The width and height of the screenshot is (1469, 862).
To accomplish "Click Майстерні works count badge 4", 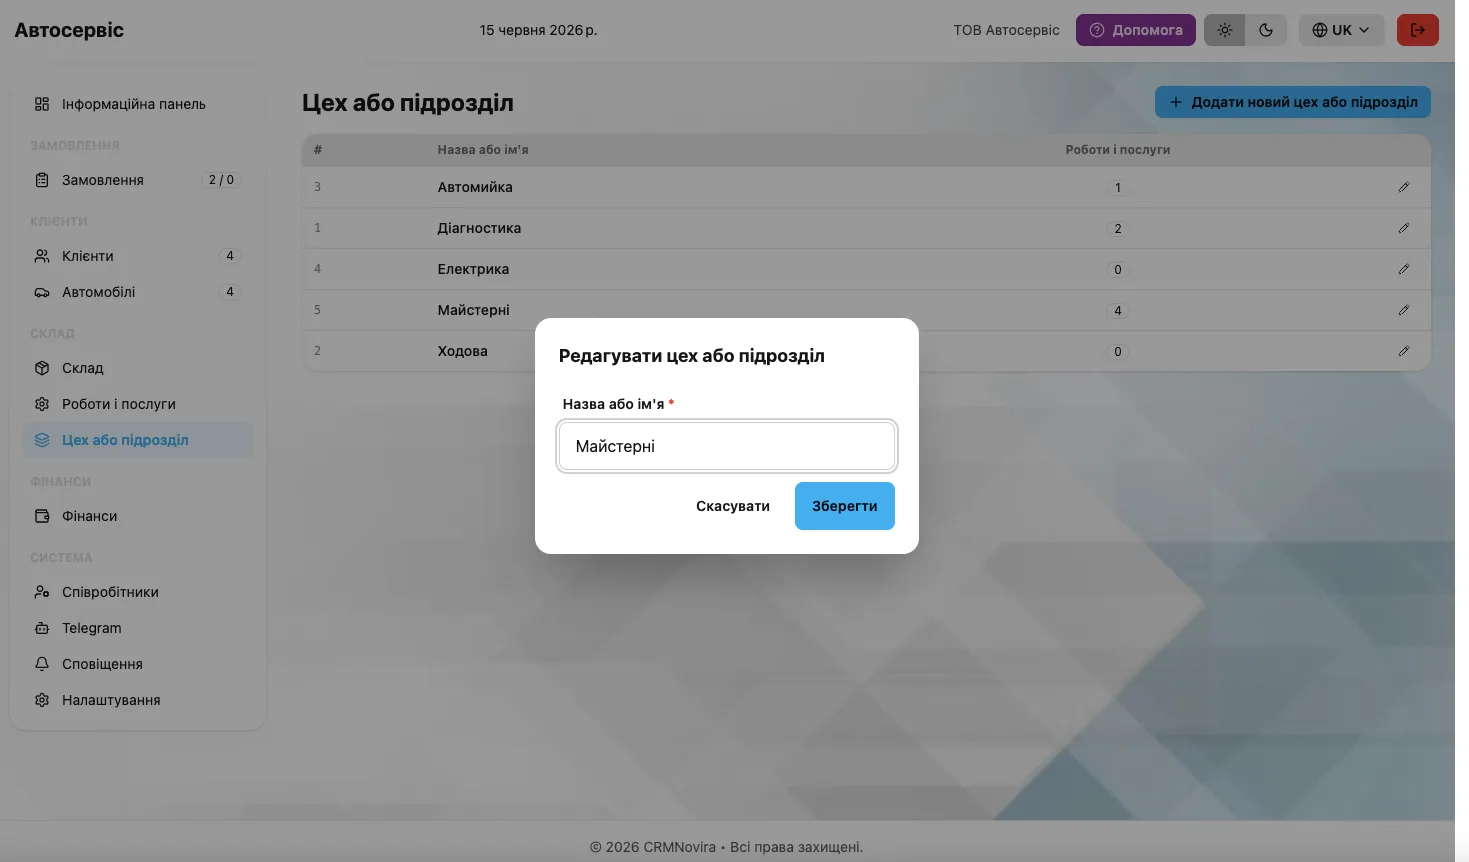I will 1118,311.
